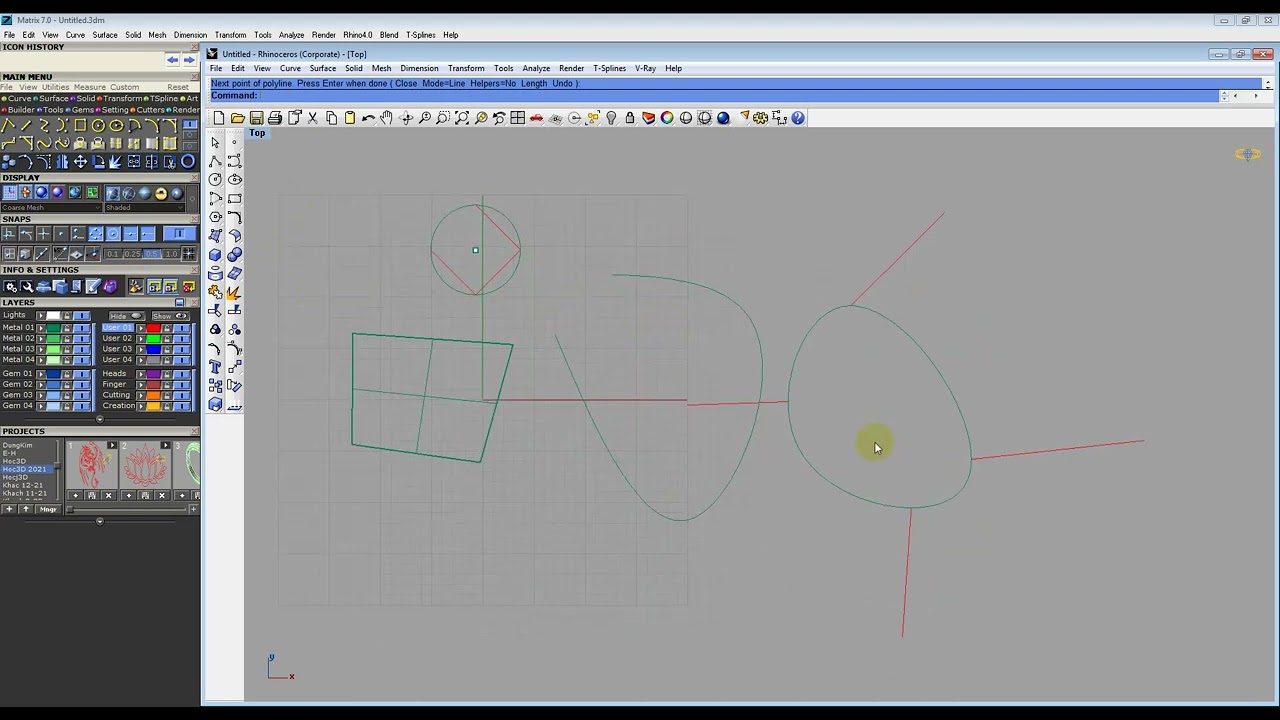Open the Coarse Mesh dropdown
Screen dimensions: 1280x720
tap(51, 208)
